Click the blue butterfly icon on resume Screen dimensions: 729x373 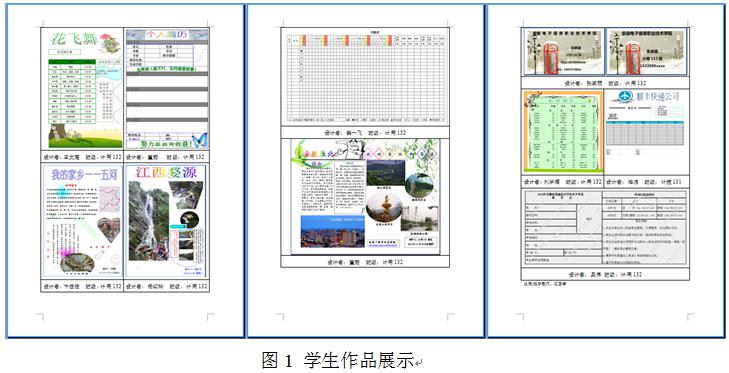(x=200, y=140)
